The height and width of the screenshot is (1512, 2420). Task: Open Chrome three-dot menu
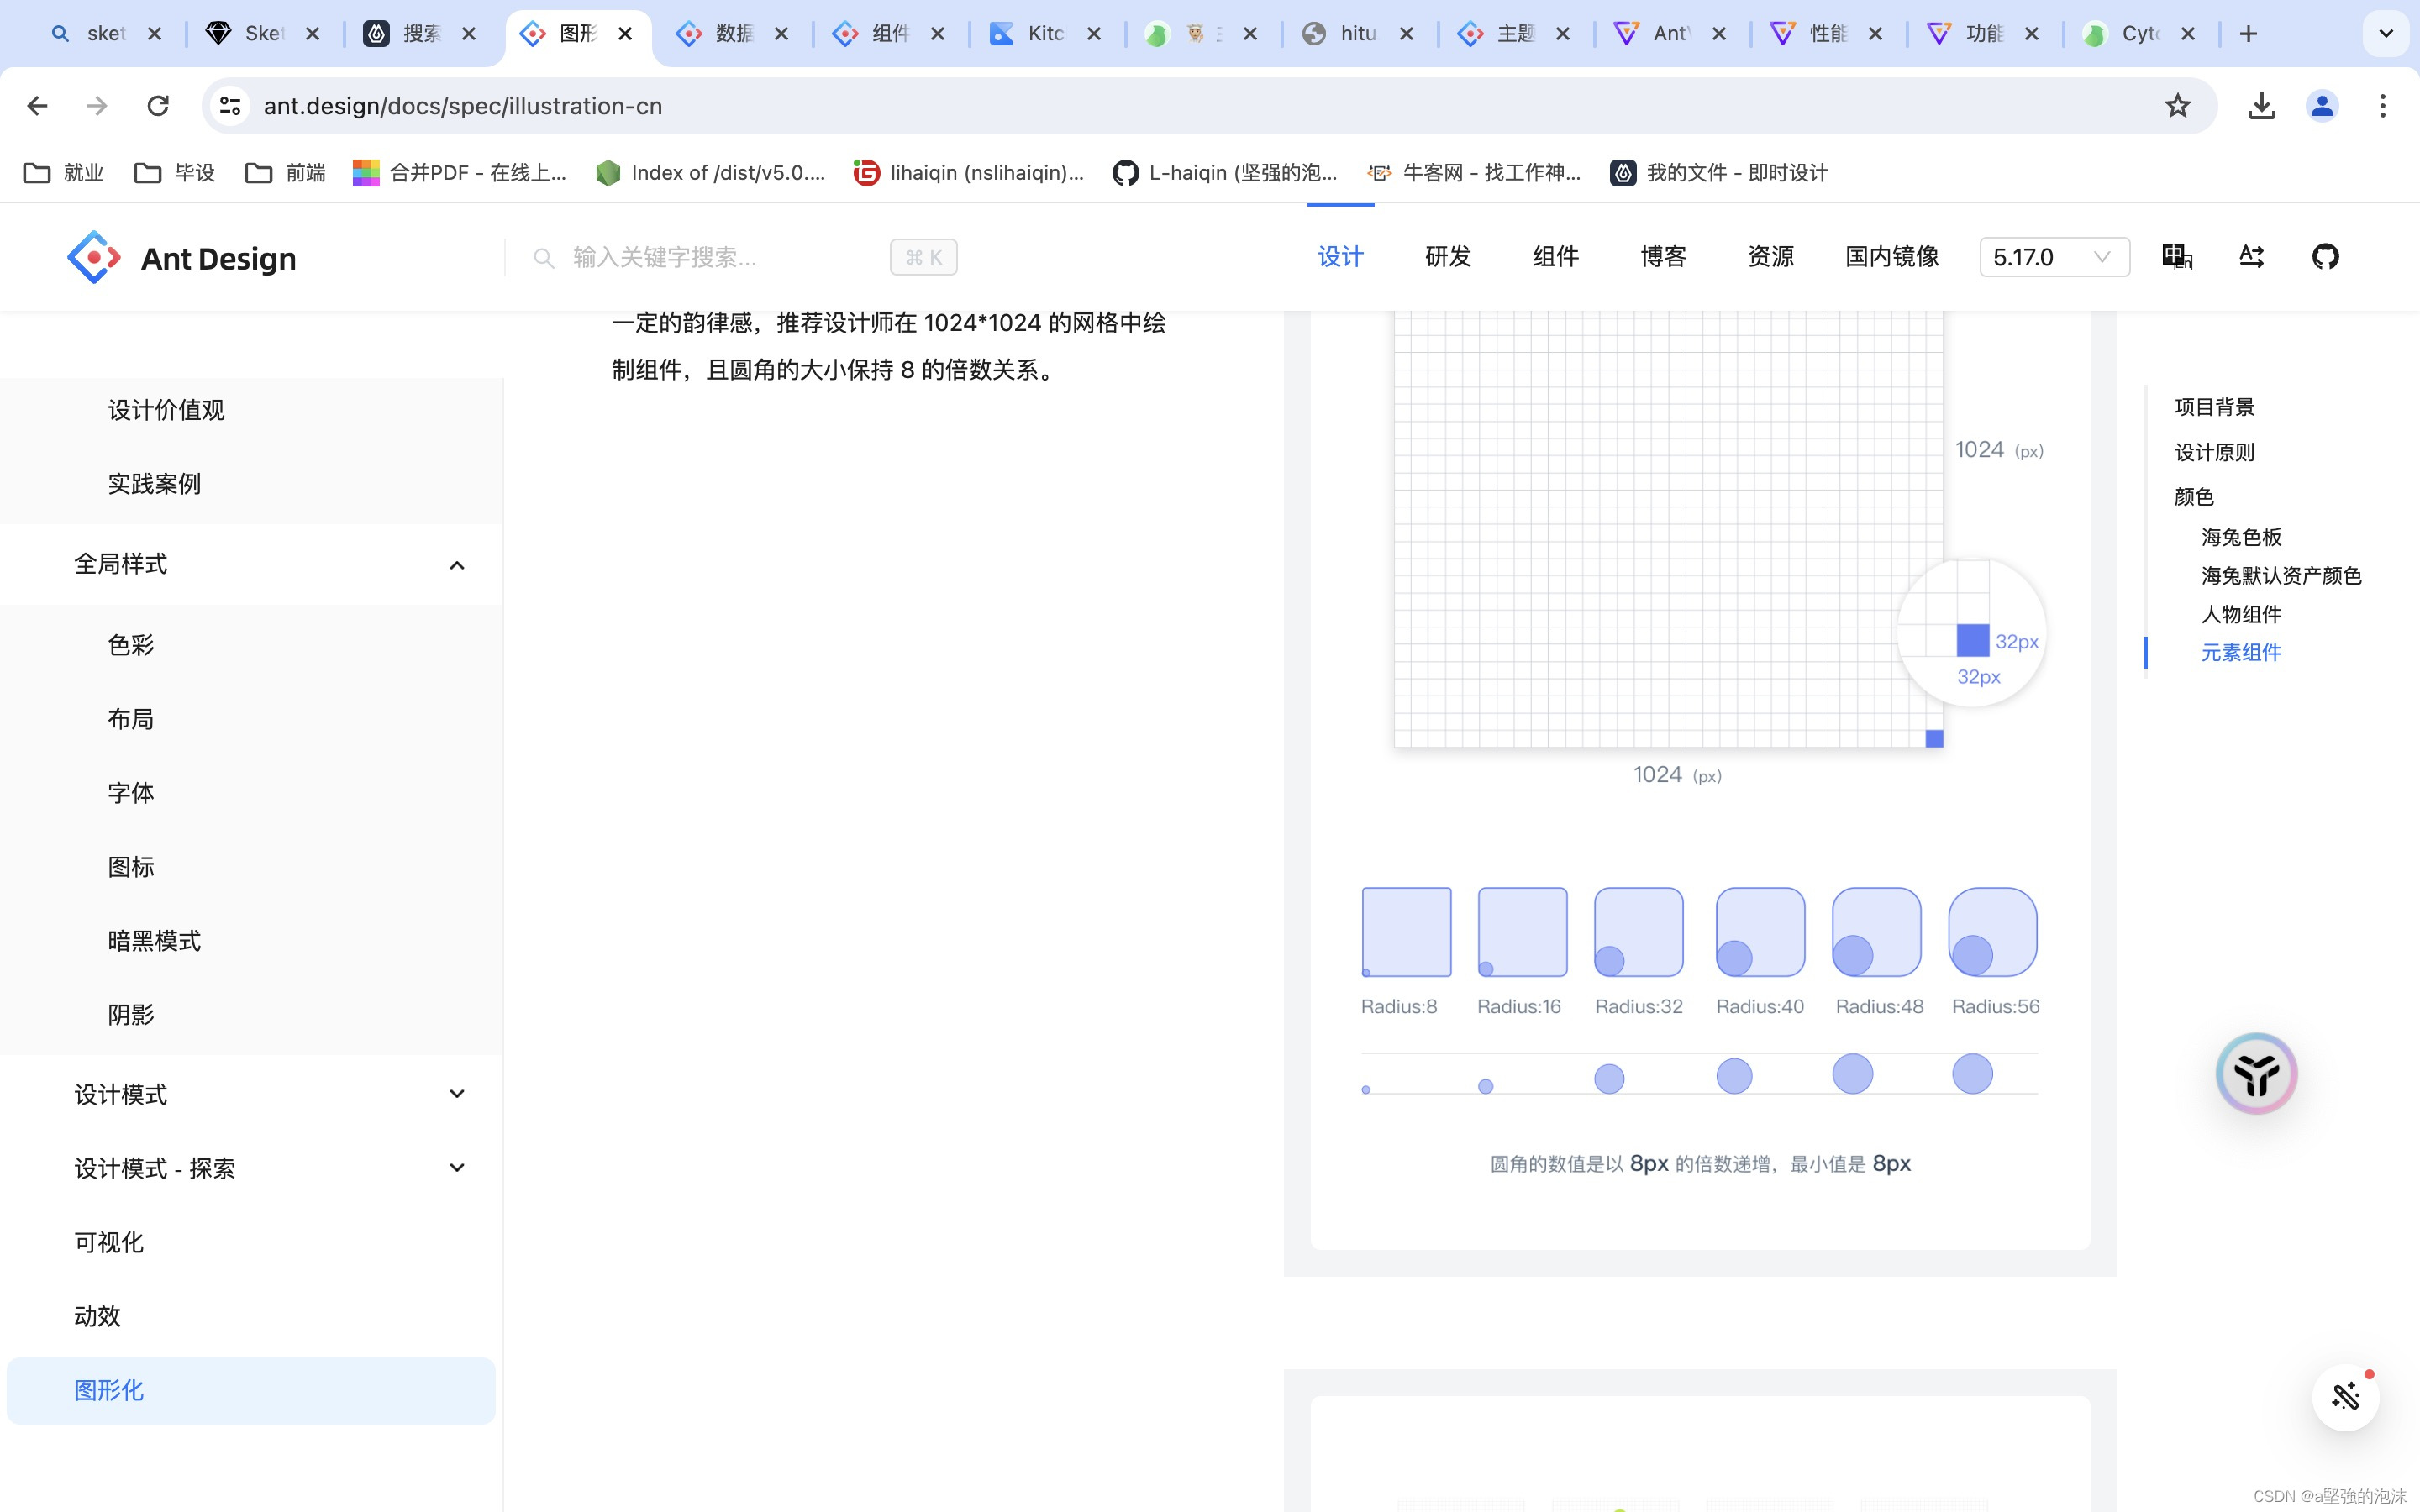click(2383, 105)
